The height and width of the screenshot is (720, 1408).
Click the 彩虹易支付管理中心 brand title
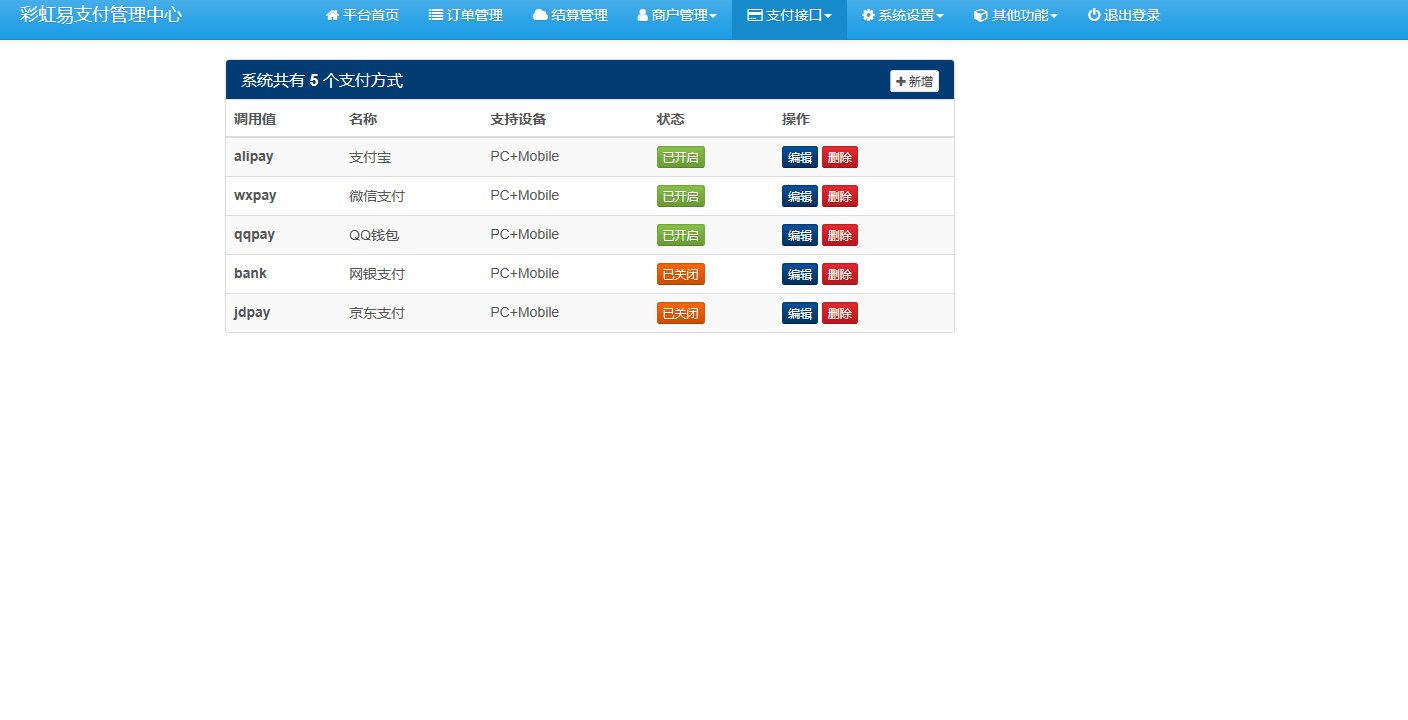point(101,15)
